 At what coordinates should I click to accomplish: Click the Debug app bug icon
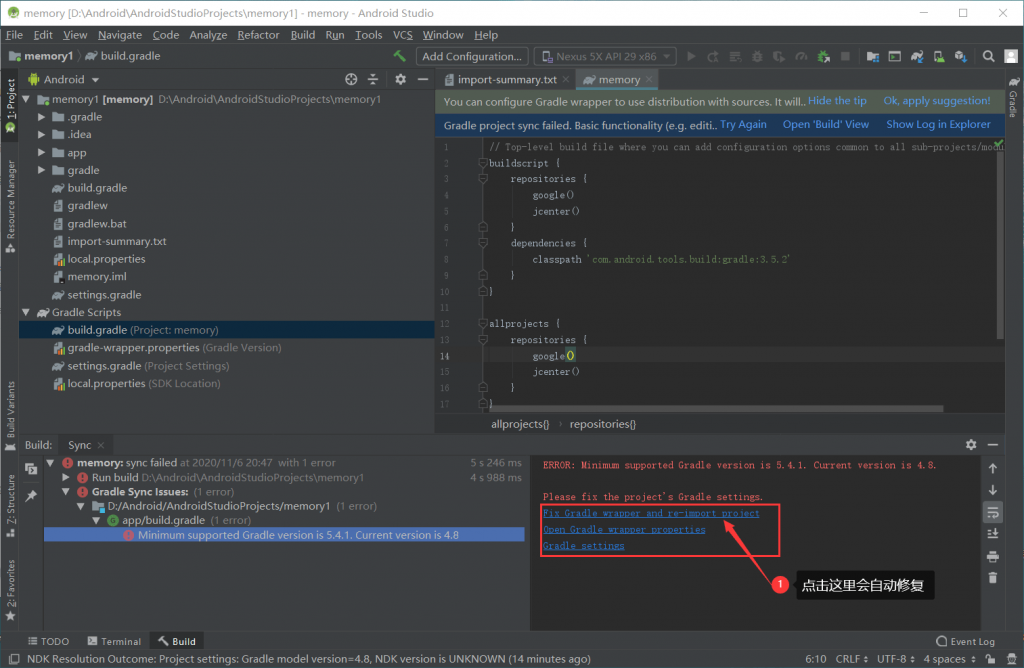click(757, 57)
